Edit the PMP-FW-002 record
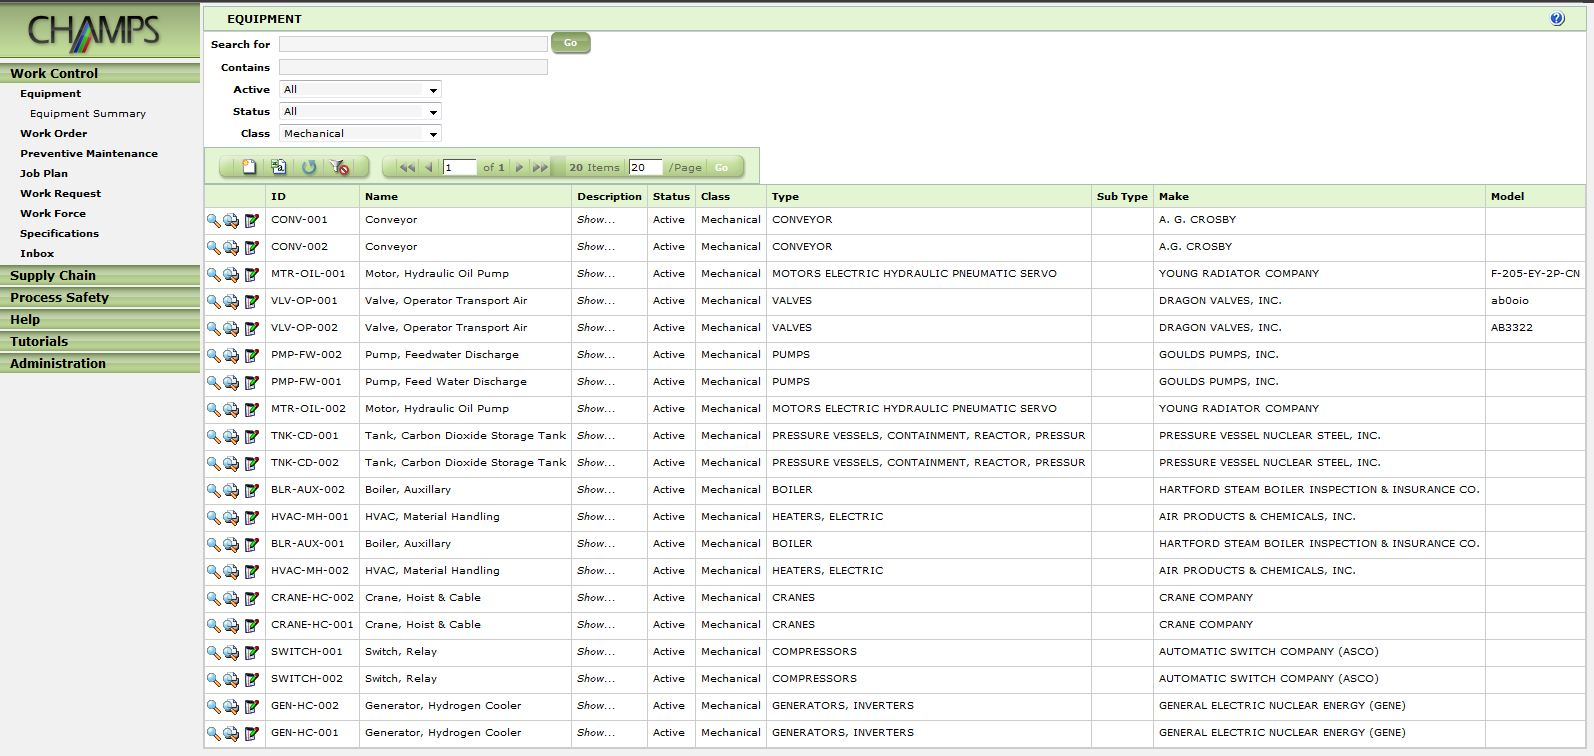The height and width of the screenshot is (756, 1594). tap(251, 355)
